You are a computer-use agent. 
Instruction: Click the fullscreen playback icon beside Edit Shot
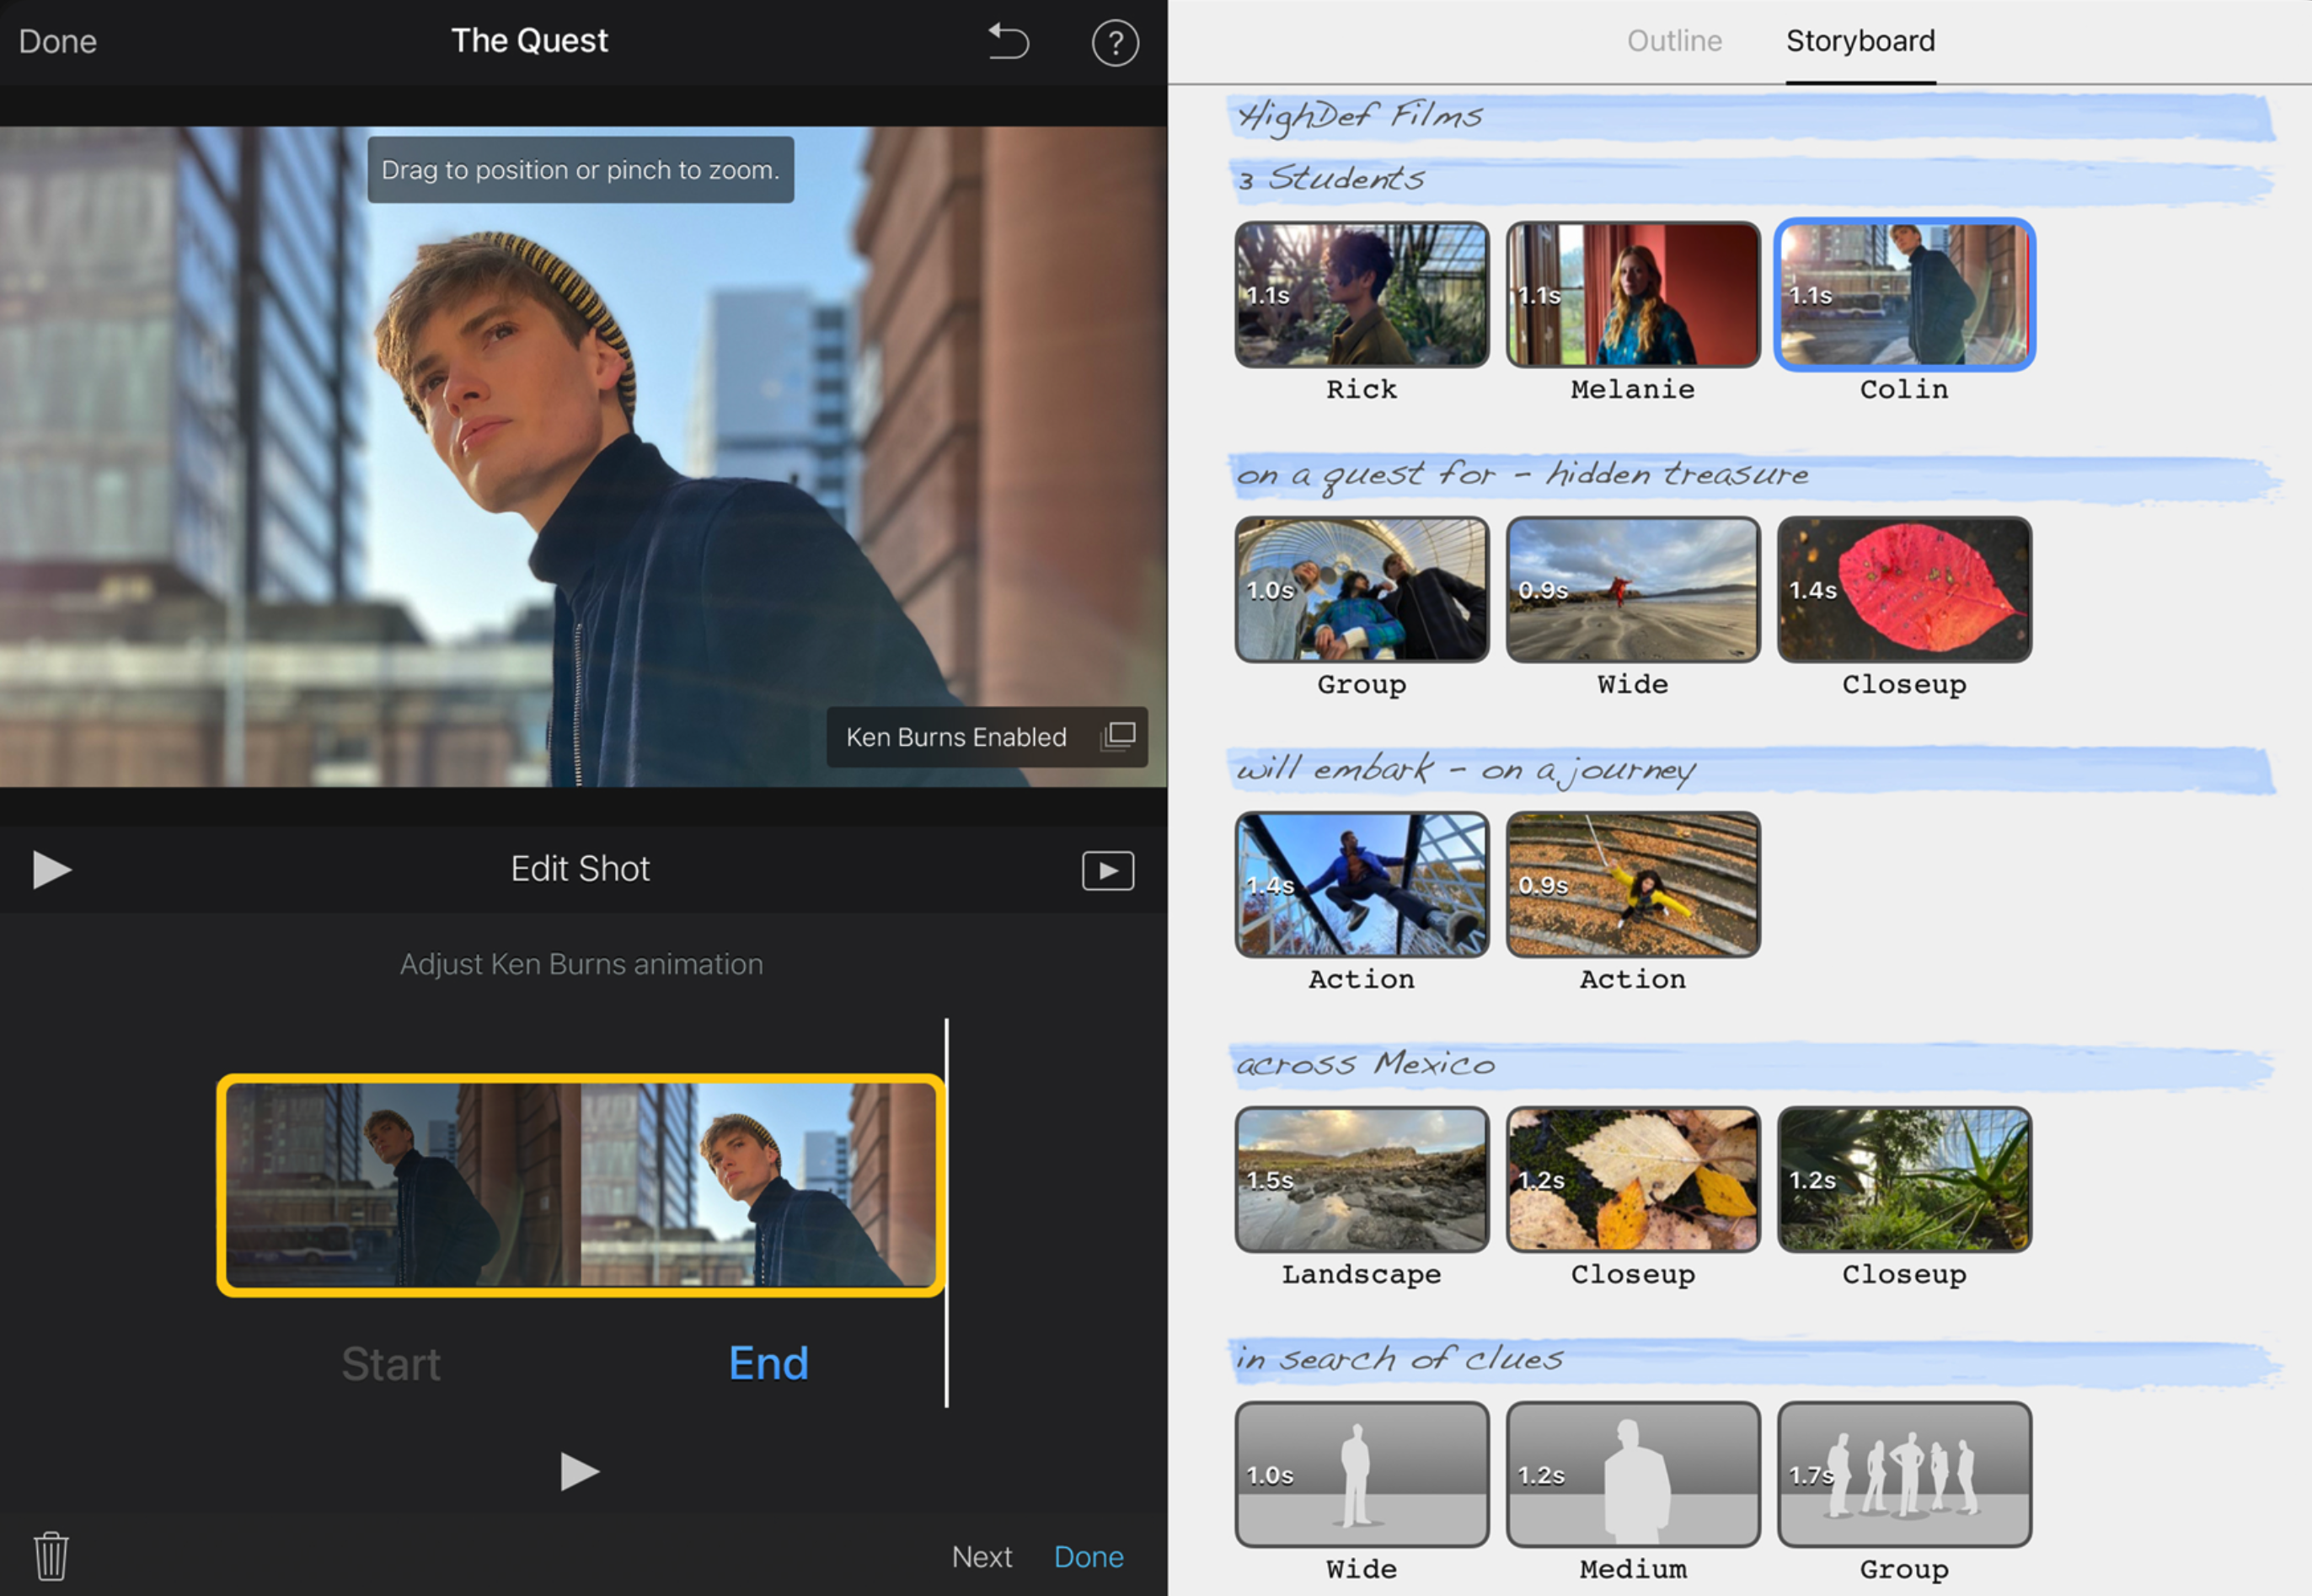1107,870
